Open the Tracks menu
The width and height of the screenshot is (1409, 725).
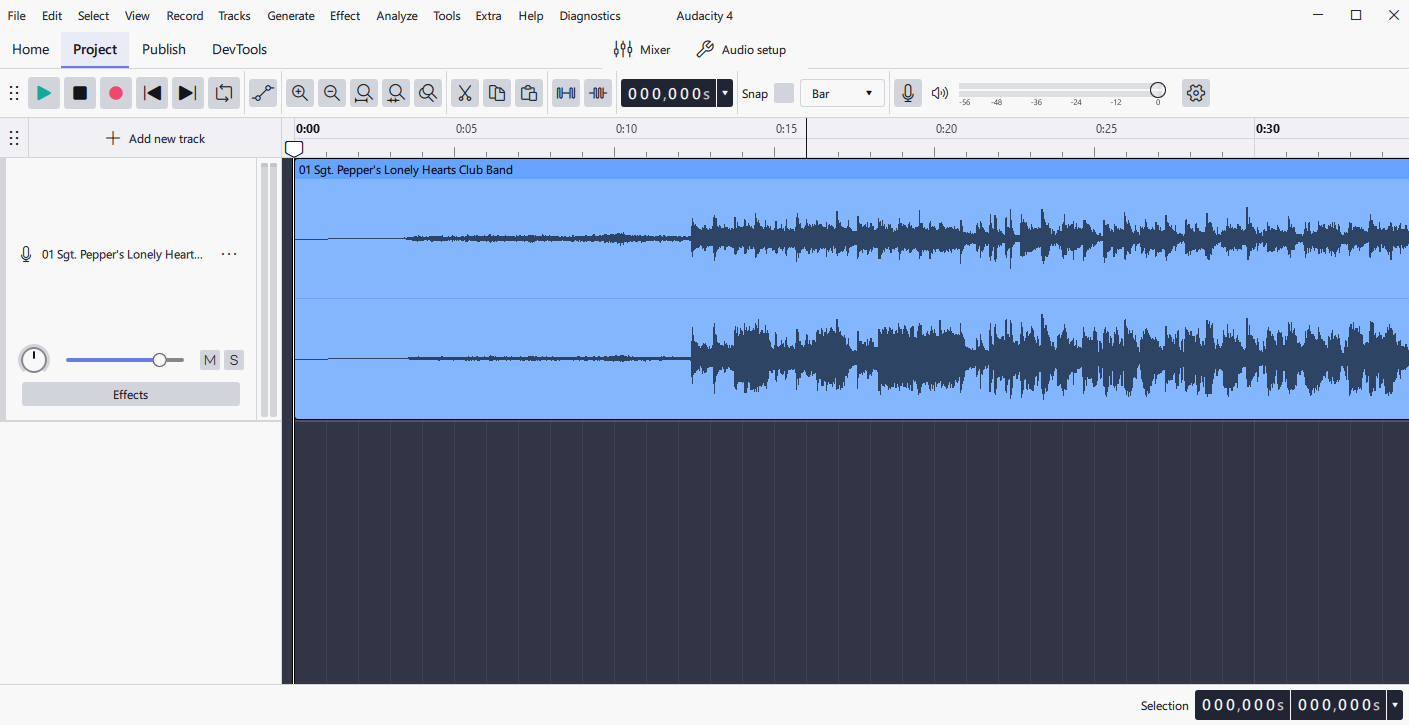click(x=235, y=16)
